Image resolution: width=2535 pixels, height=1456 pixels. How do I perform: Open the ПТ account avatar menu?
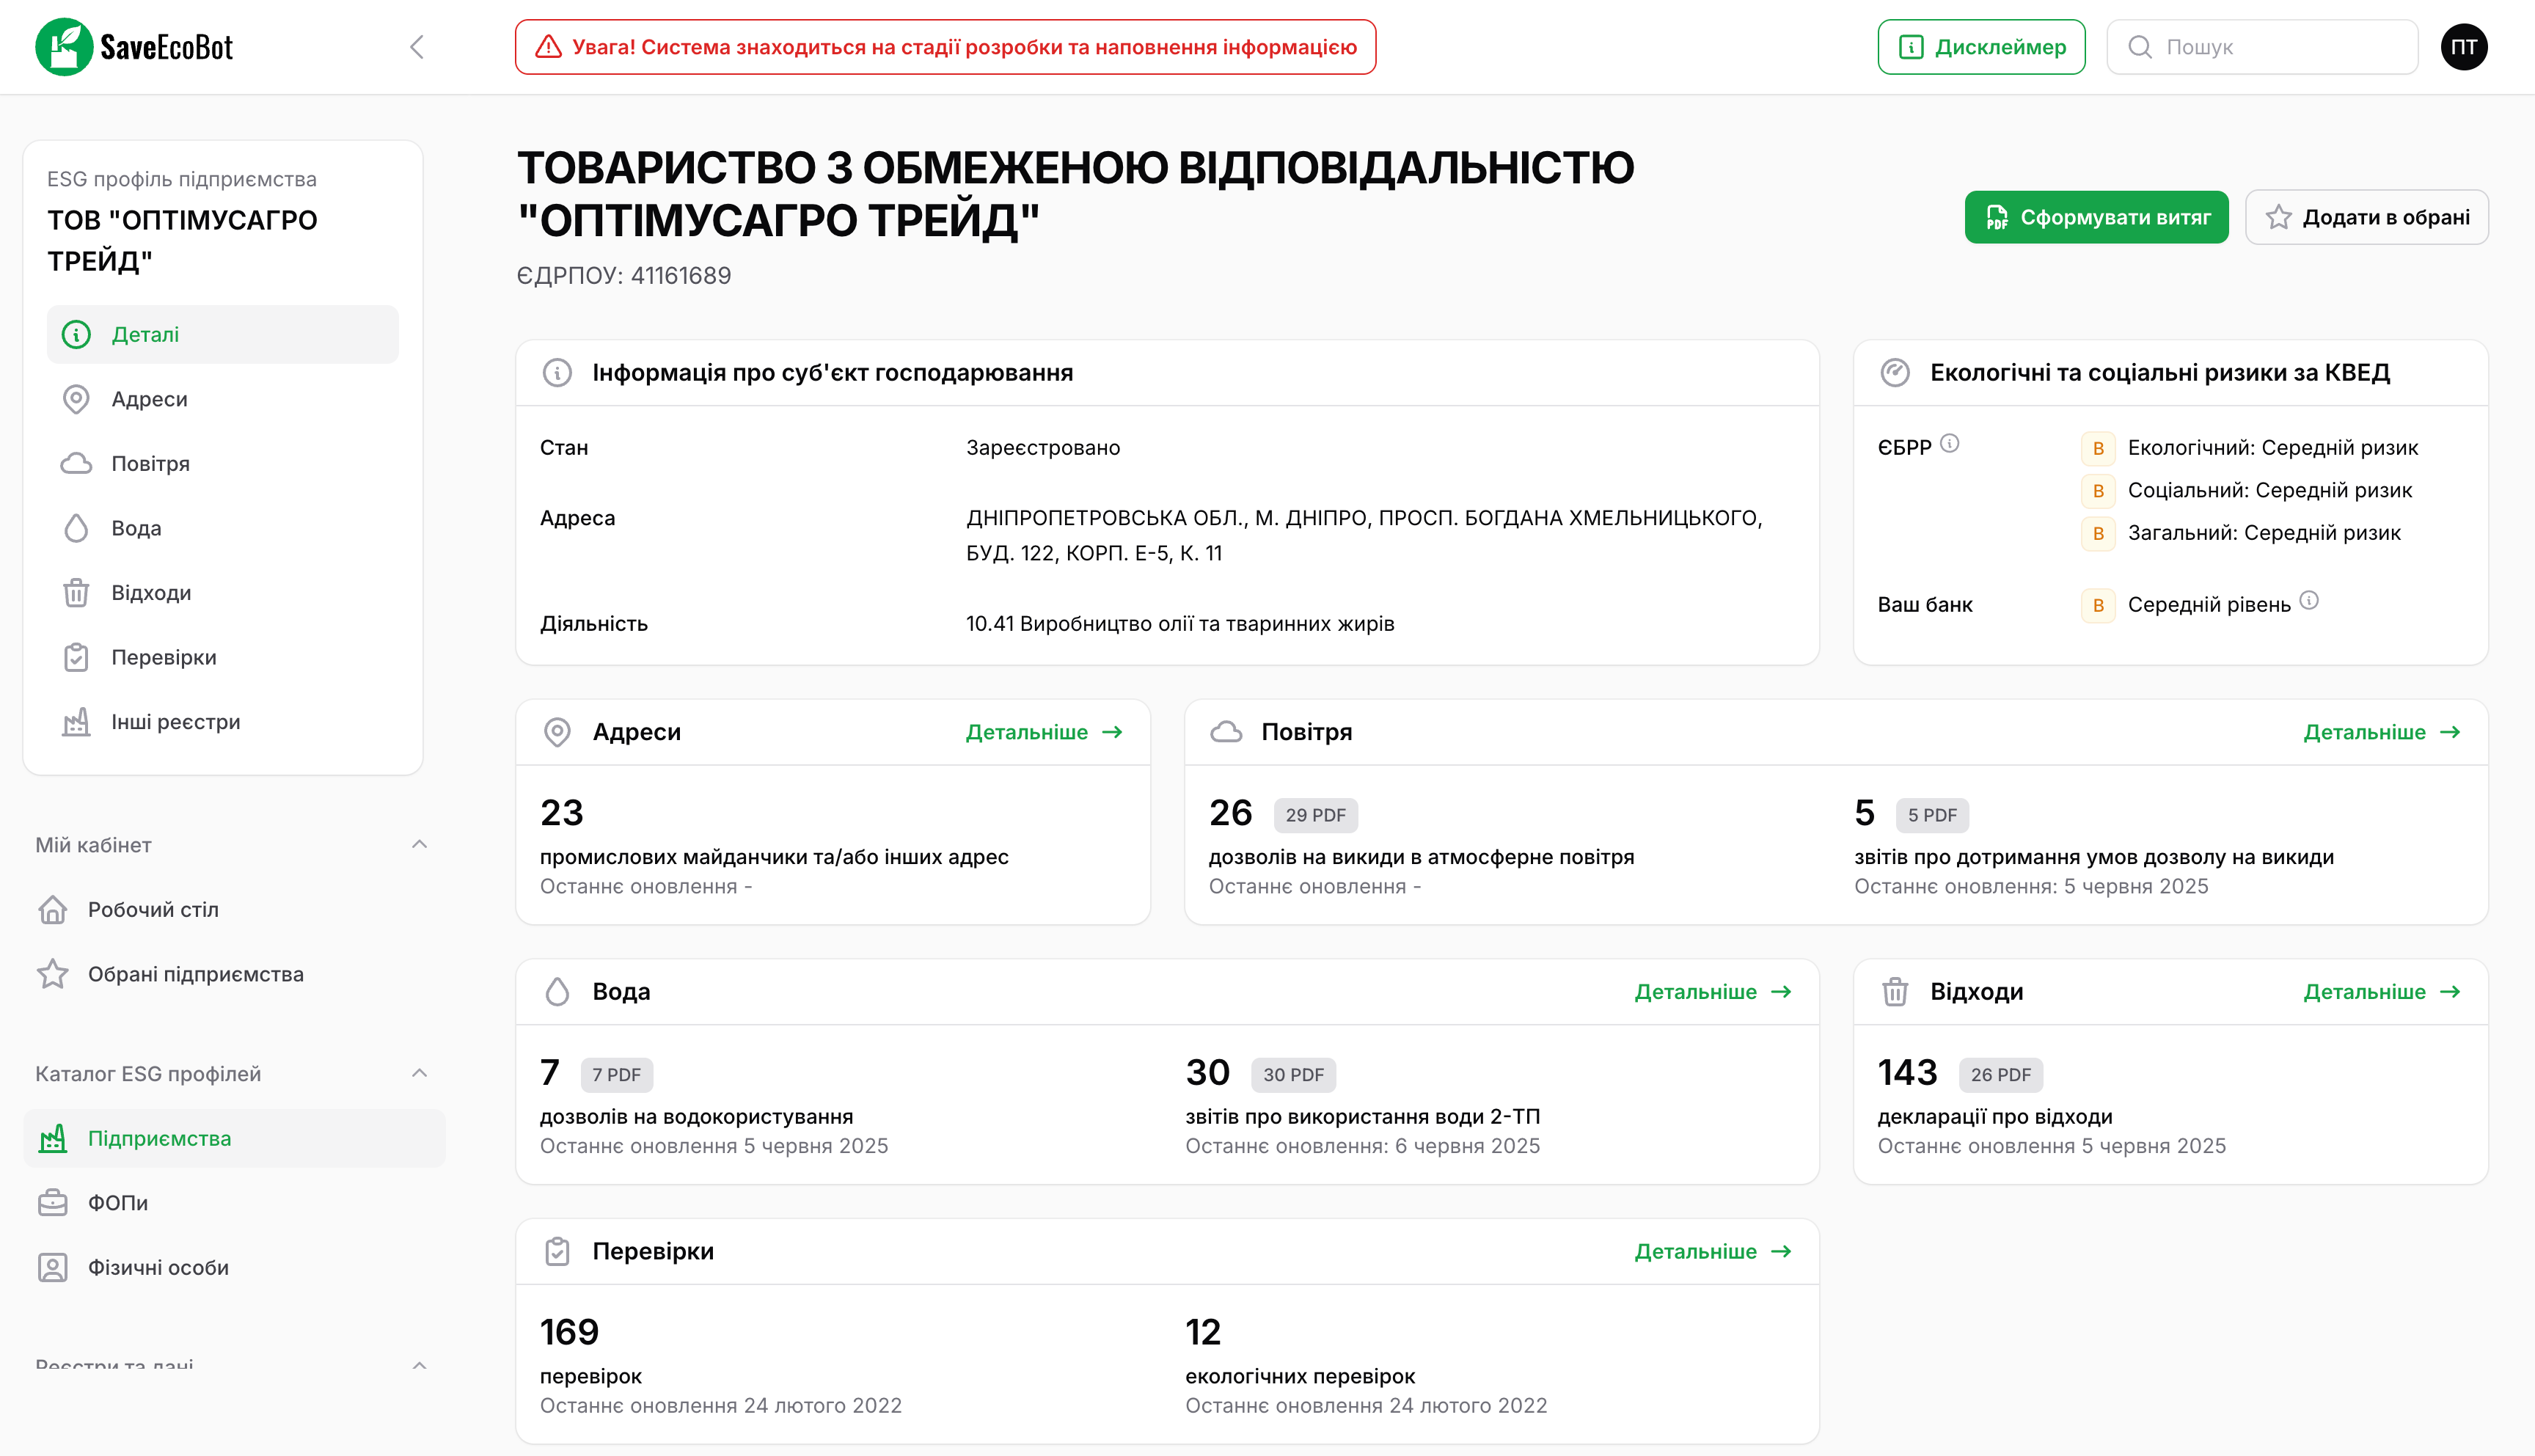point(2465,46)
